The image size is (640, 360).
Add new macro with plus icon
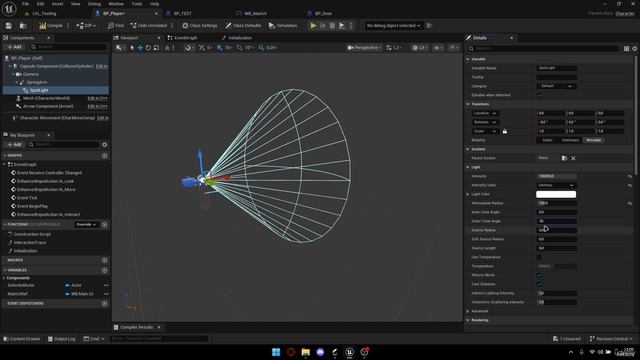click(x=105, y=260)
